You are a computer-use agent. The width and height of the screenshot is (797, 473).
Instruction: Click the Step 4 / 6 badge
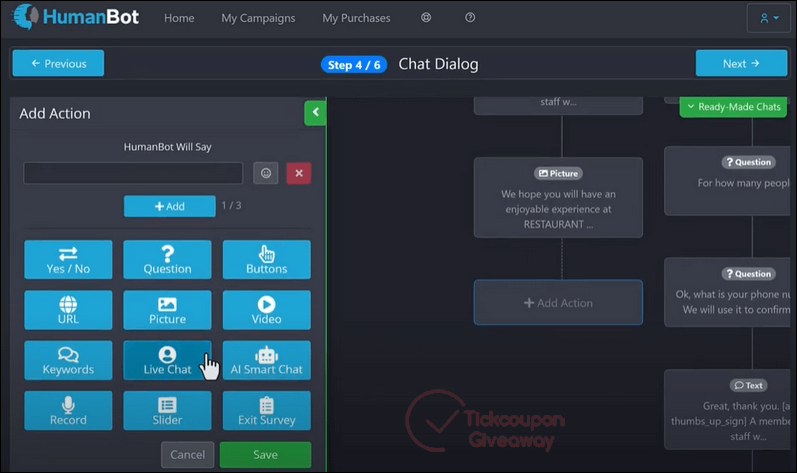click(354, 65)
